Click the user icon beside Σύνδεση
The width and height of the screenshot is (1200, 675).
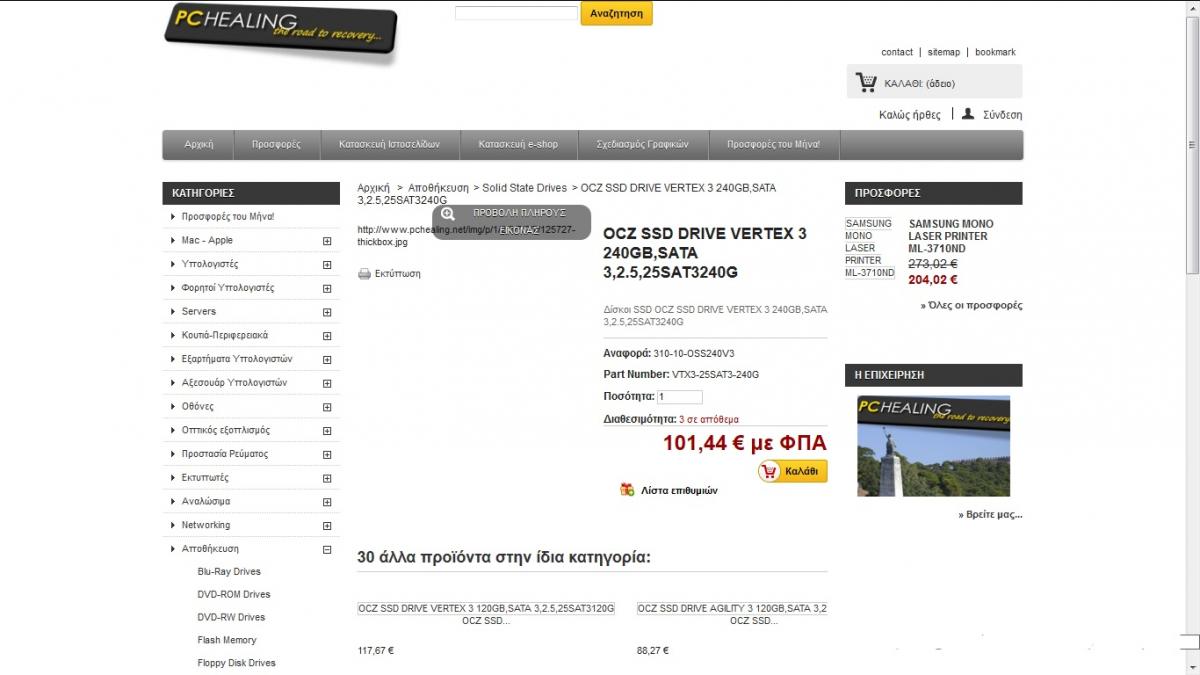click(968, 114)
